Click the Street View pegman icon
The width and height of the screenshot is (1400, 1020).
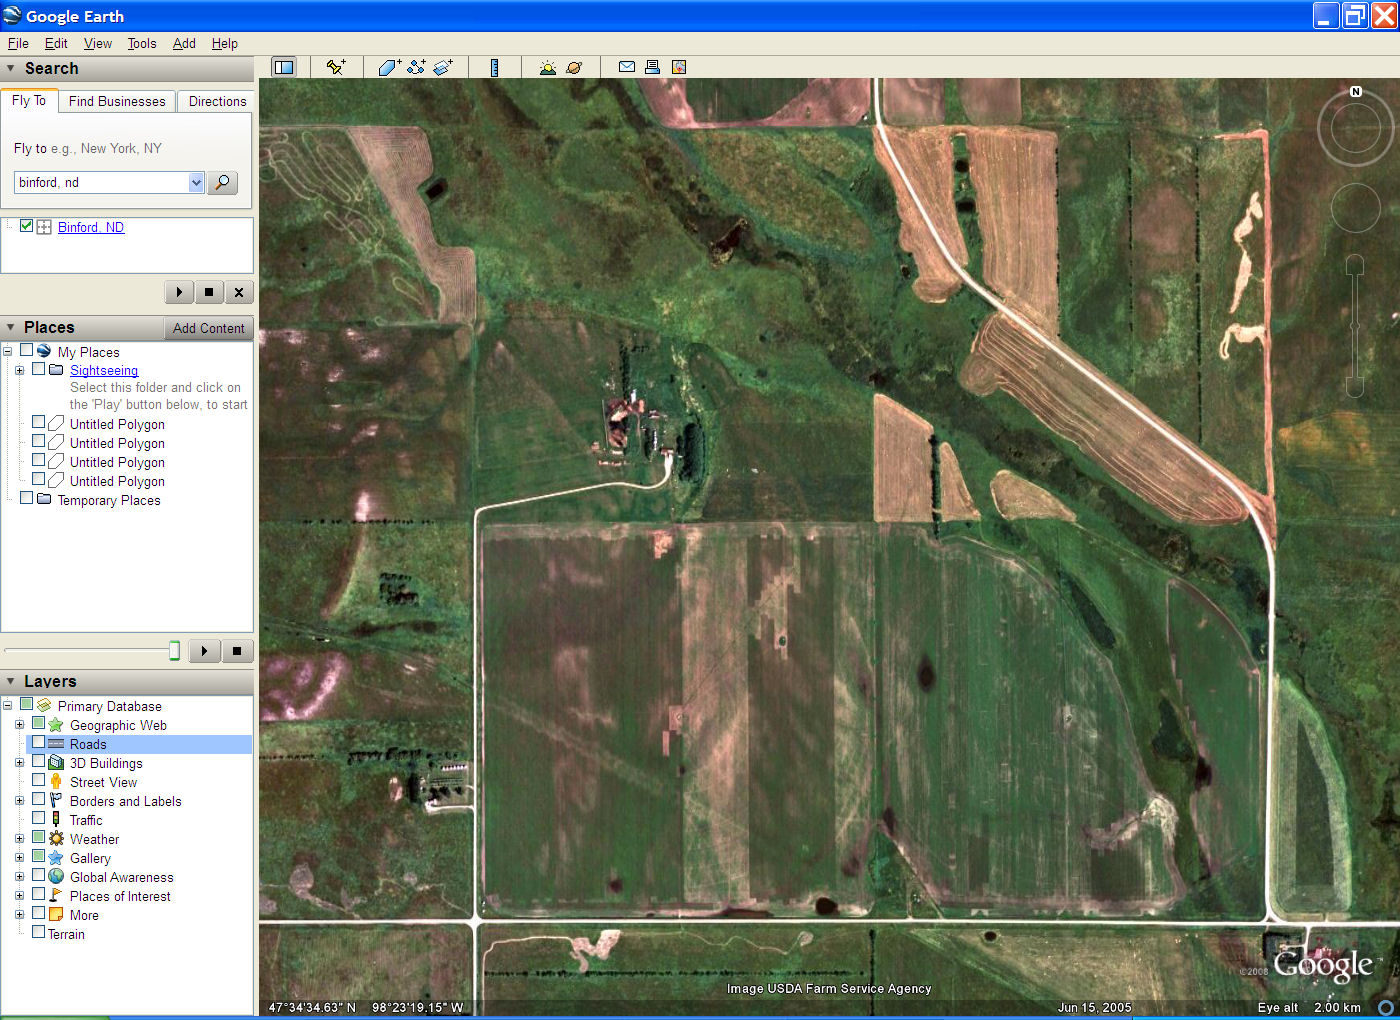(57, 782)
